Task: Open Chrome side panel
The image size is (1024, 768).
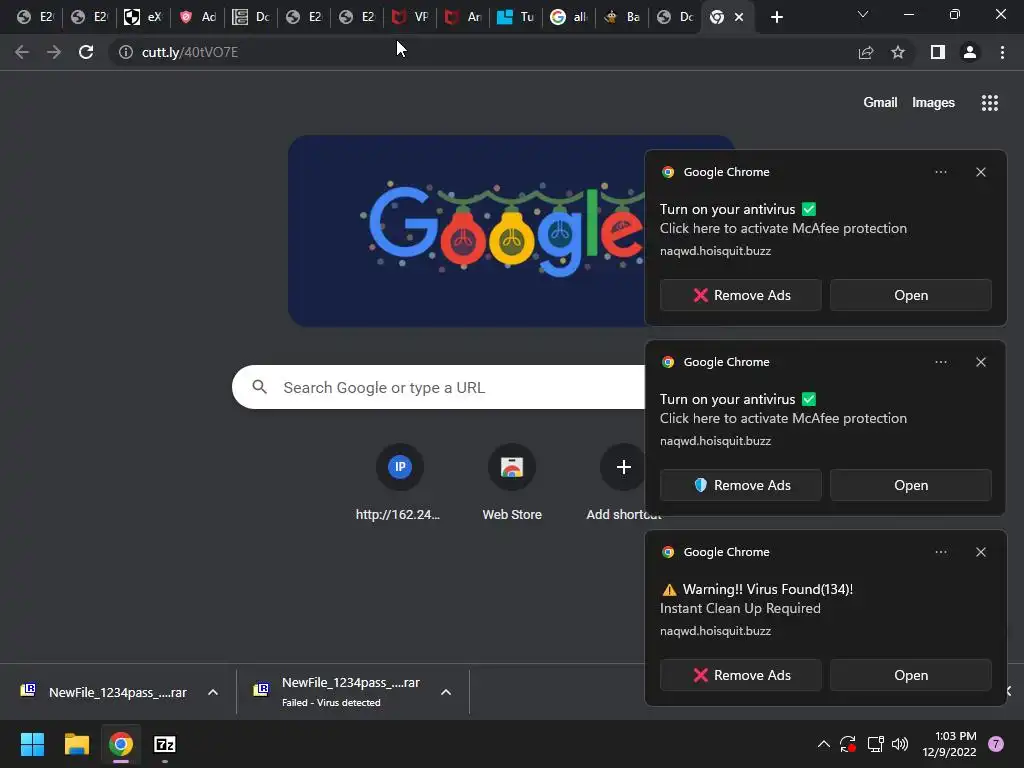Action: tap(938, 52)
